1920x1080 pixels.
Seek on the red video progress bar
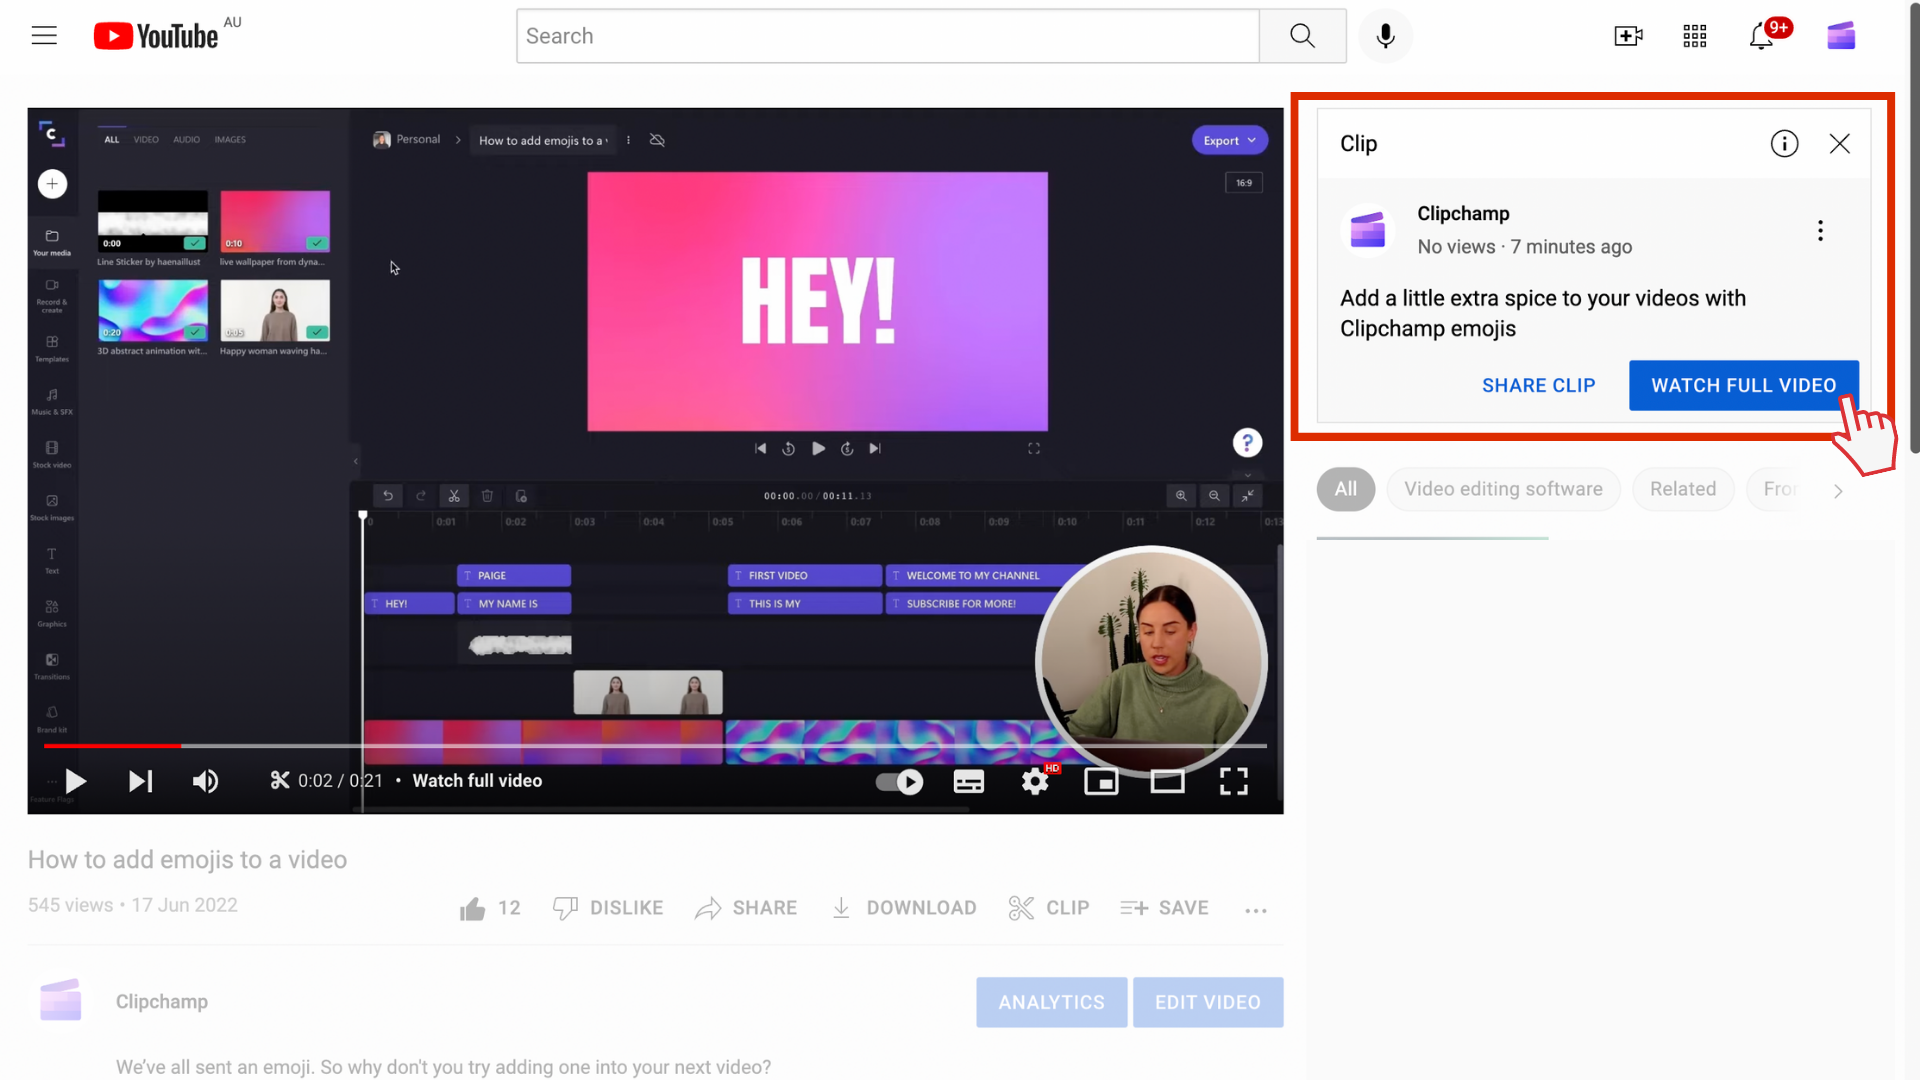click(655, 746)
